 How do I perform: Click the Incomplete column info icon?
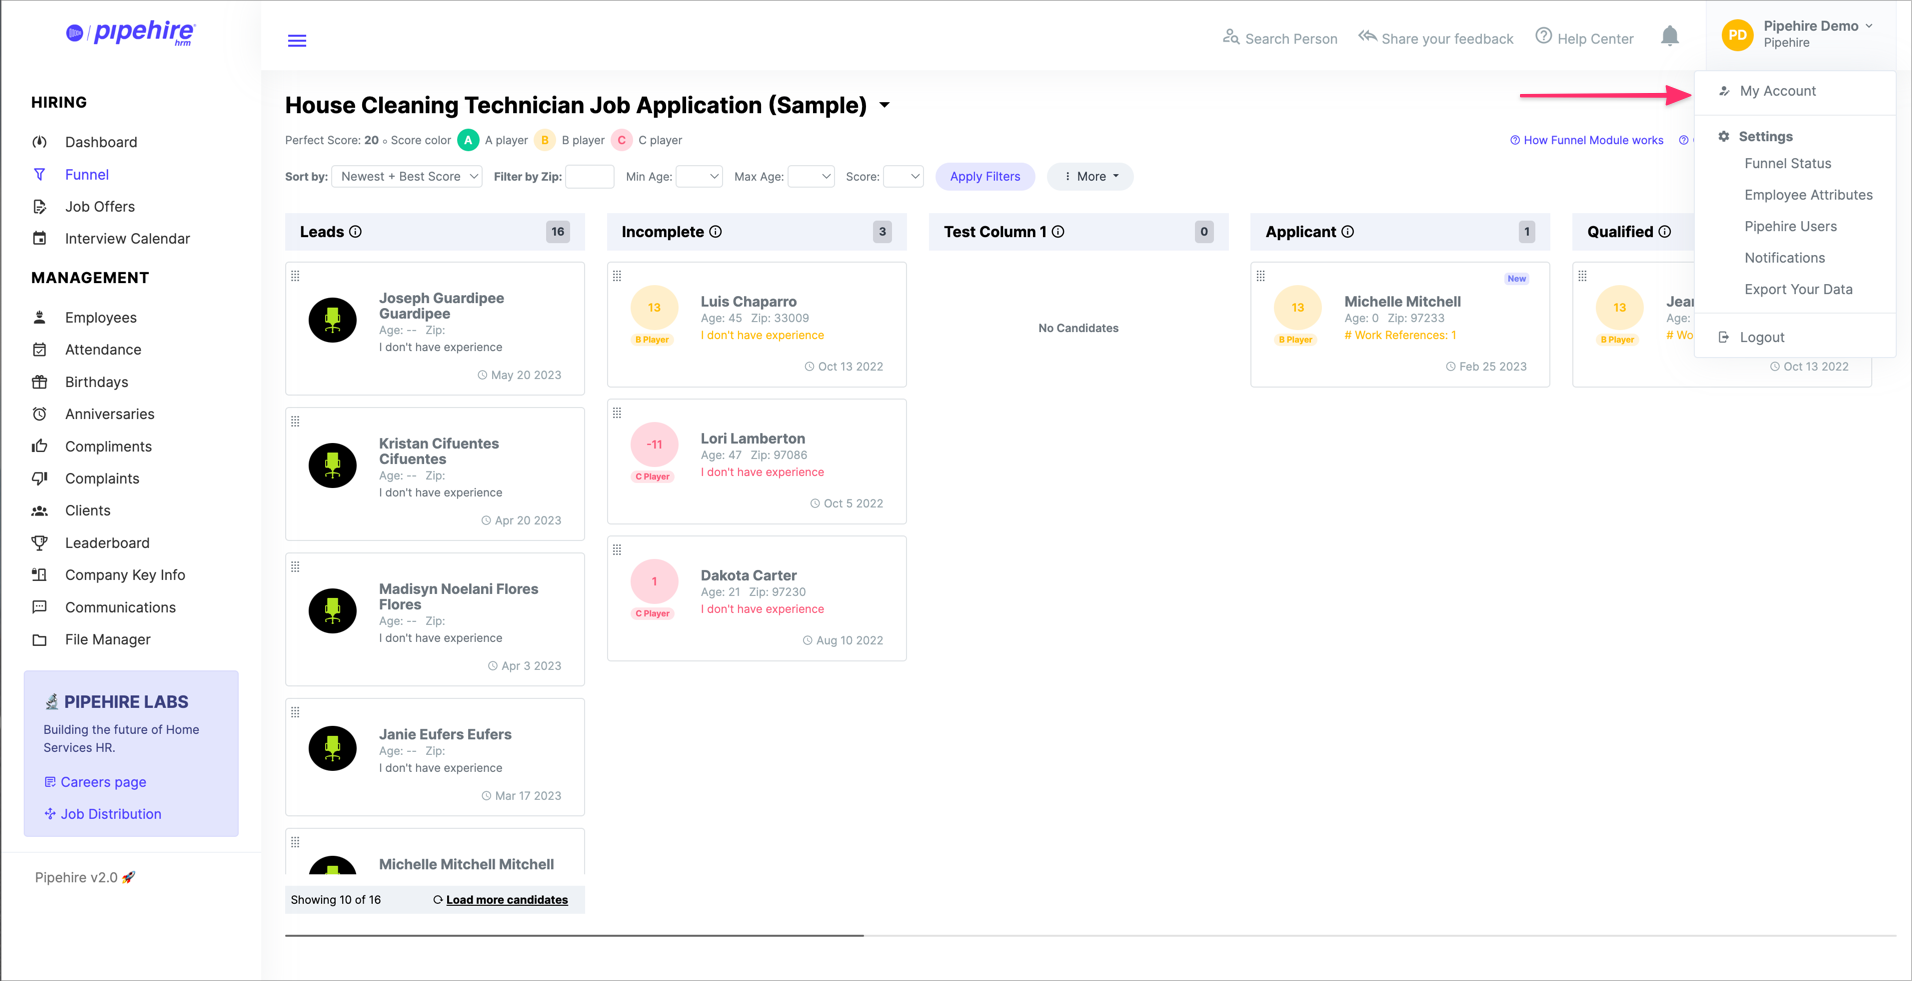click(716, 232)
